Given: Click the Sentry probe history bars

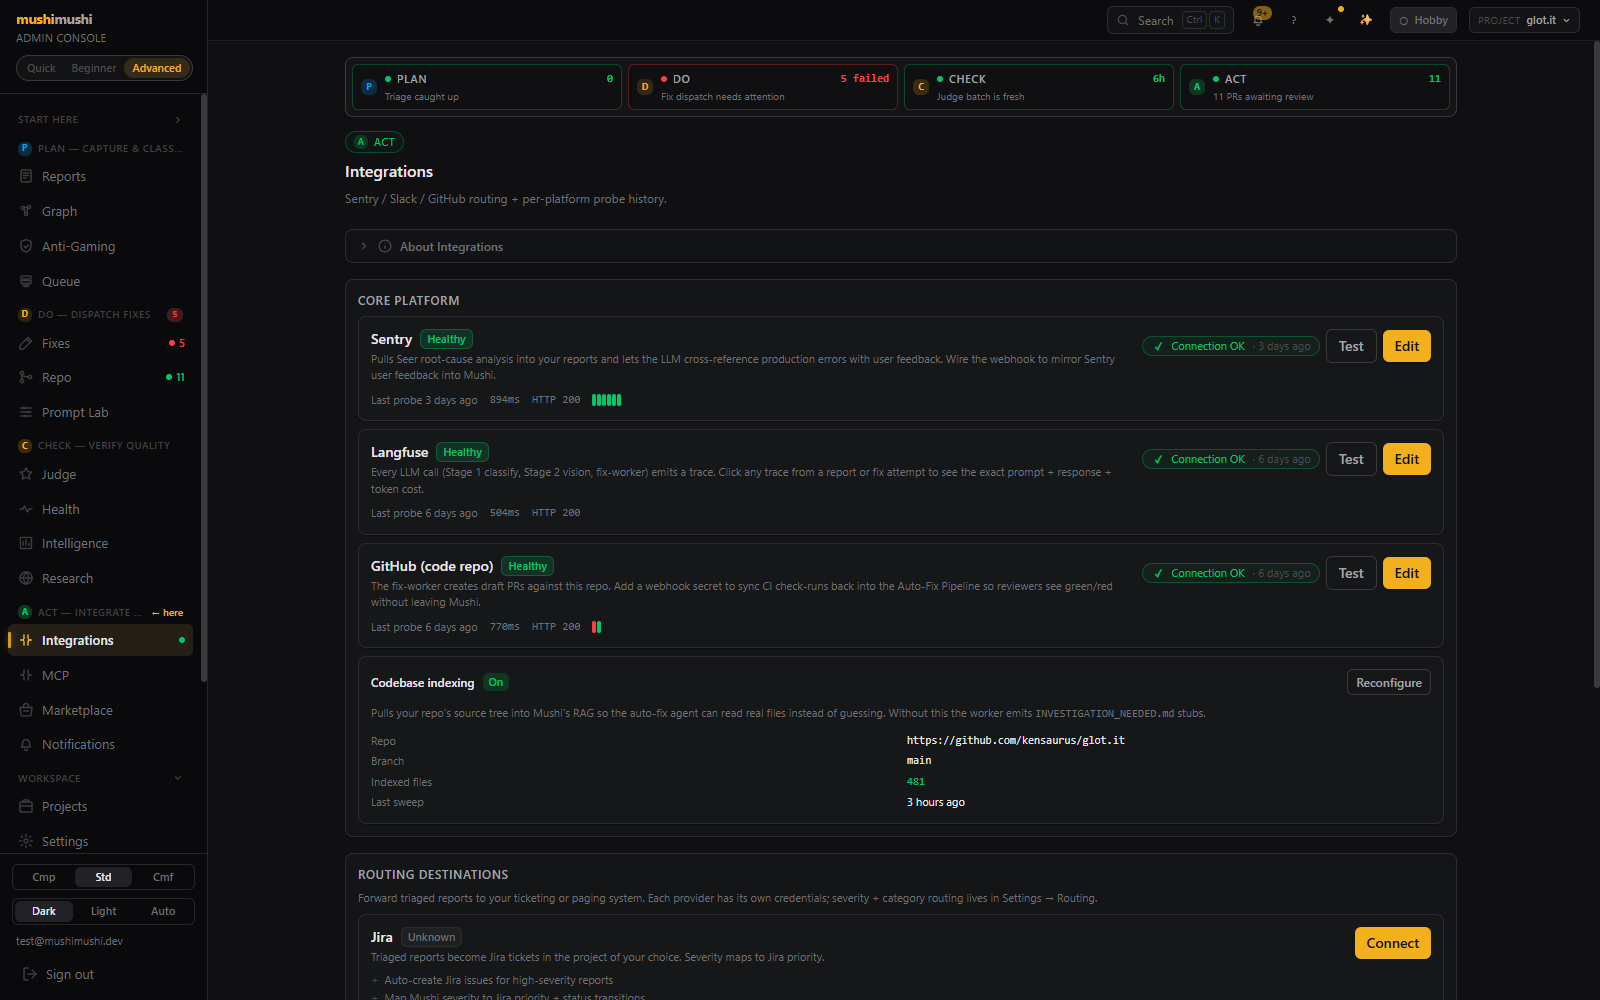Looking at the screenshot, I should click(606, 400).
